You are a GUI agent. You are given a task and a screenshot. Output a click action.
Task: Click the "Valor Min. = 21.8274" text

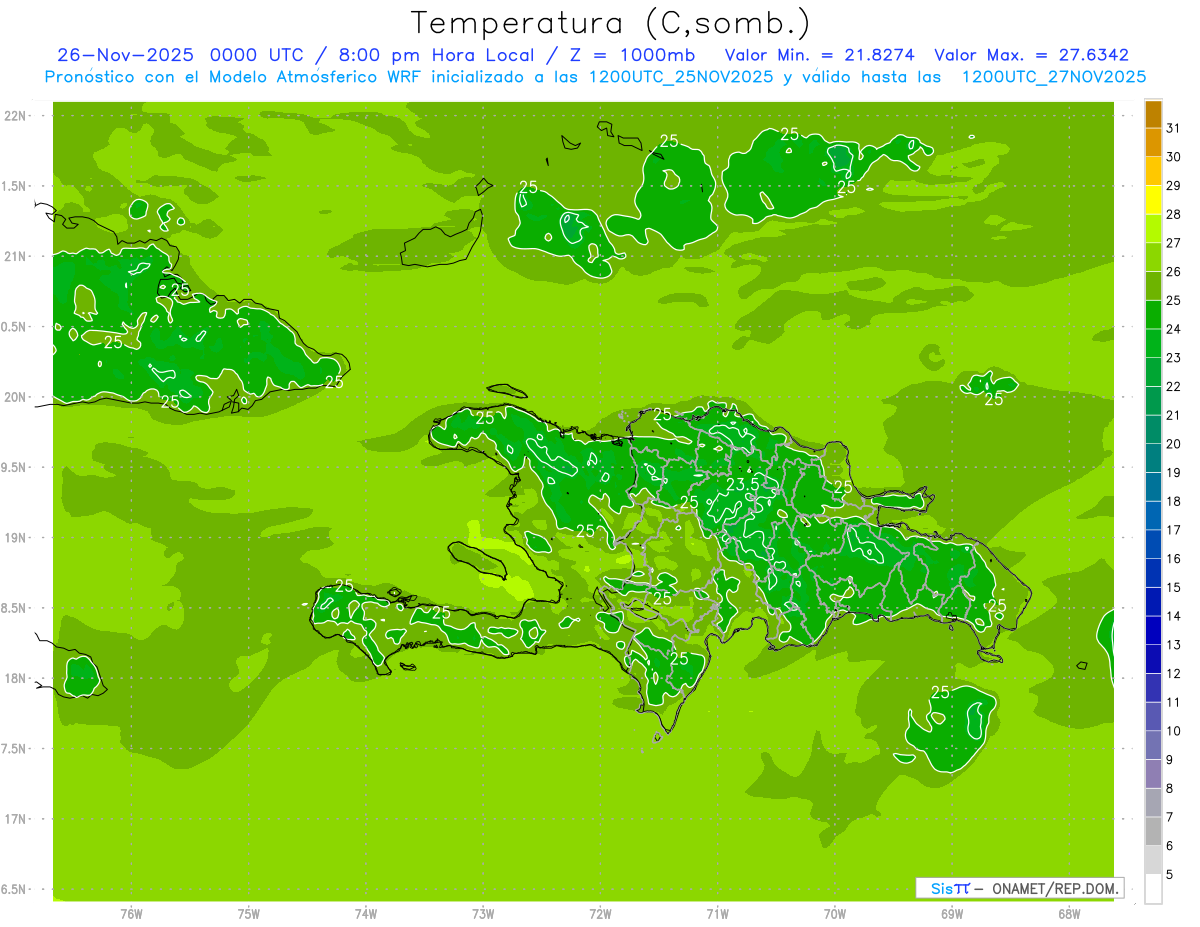tap(819, 55)
